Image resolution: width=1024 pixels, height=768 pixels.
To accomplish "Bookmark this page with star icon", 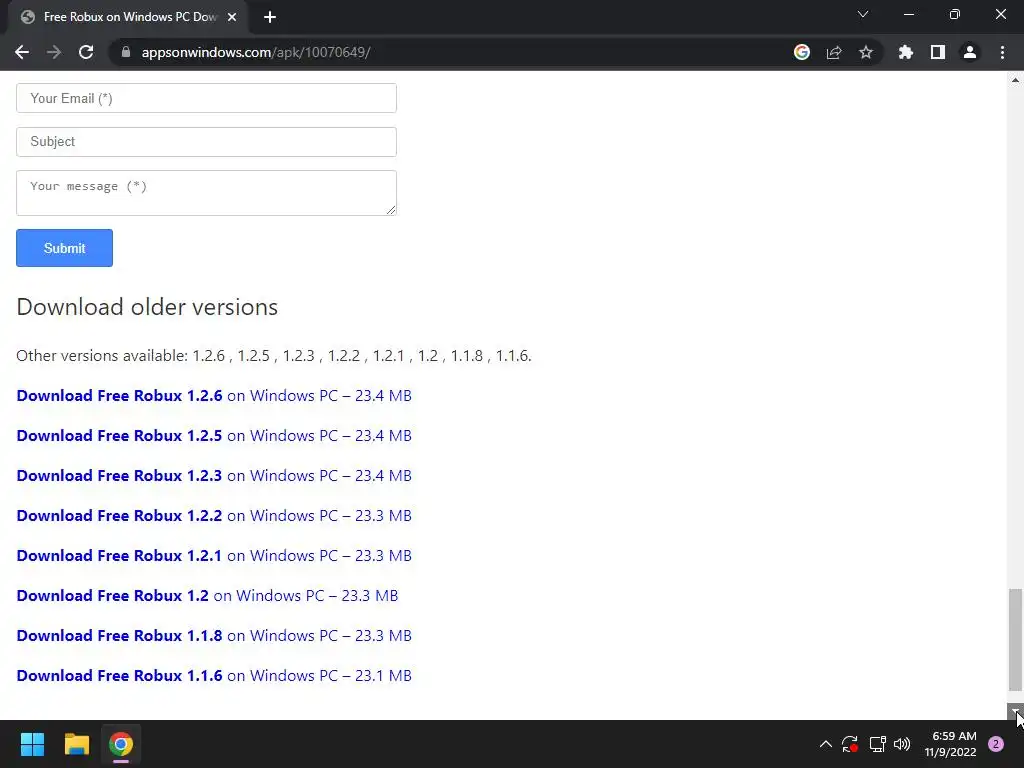I will pyautogui.click(x=865, y=52).
